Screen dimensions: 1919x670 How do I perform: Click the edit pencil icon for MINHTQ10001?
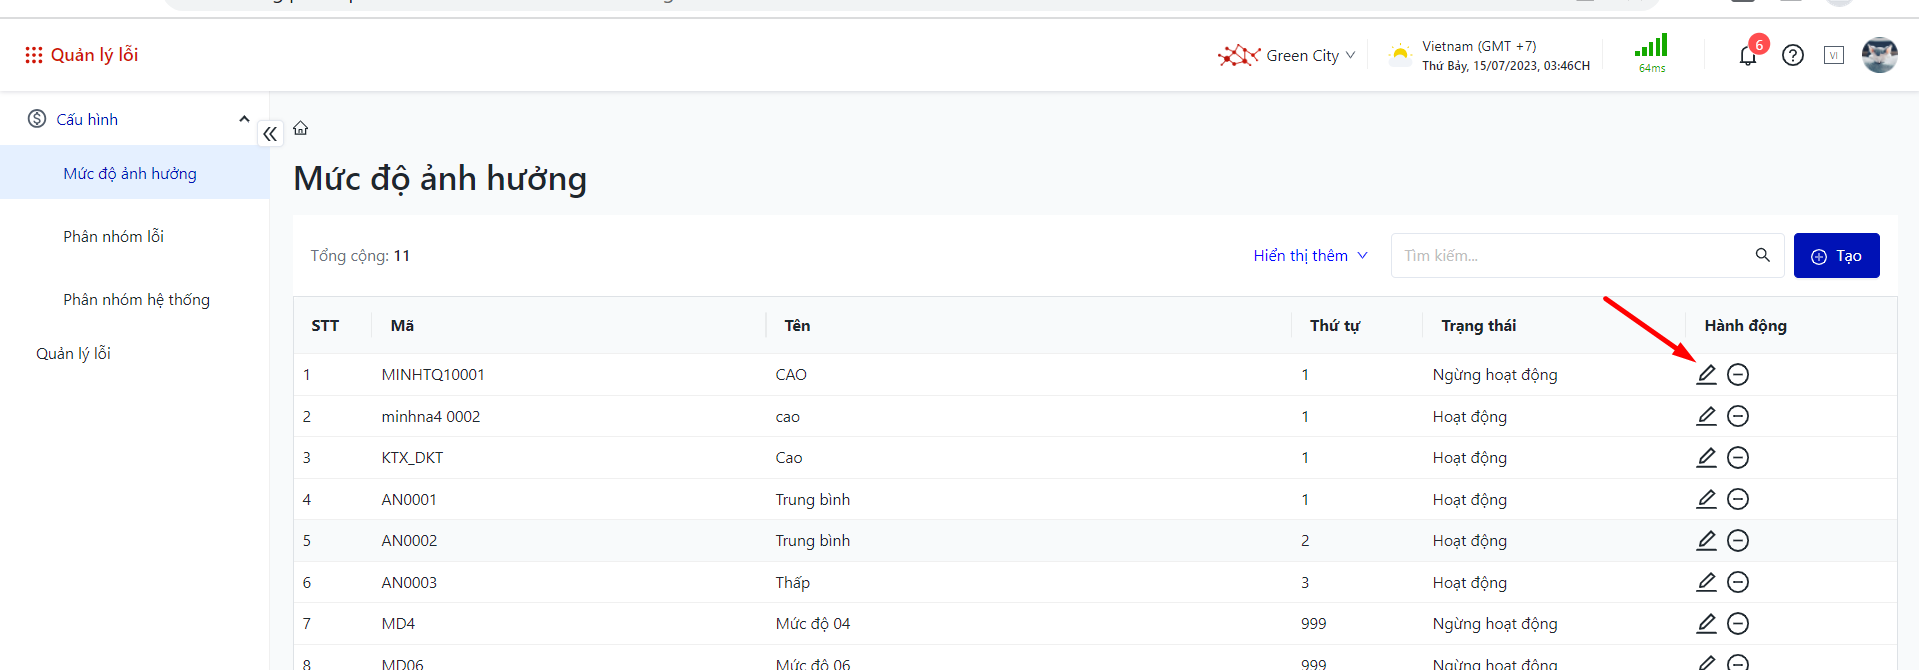tap(1706, 375)
